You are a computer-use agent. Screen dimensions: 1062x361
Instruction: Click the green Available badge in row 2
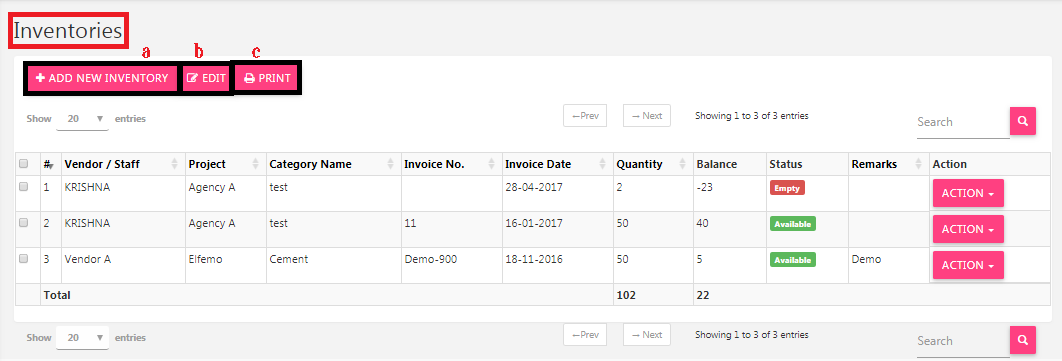click(x=792, y=224)
